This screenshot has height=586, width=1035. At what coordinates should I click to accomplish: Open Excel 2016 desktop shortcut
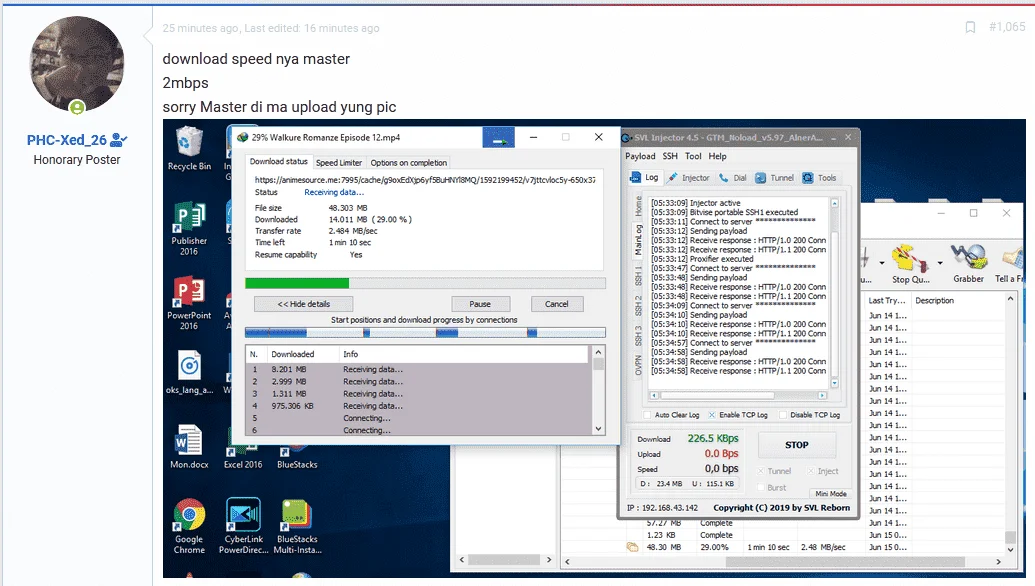click(243, 457)
